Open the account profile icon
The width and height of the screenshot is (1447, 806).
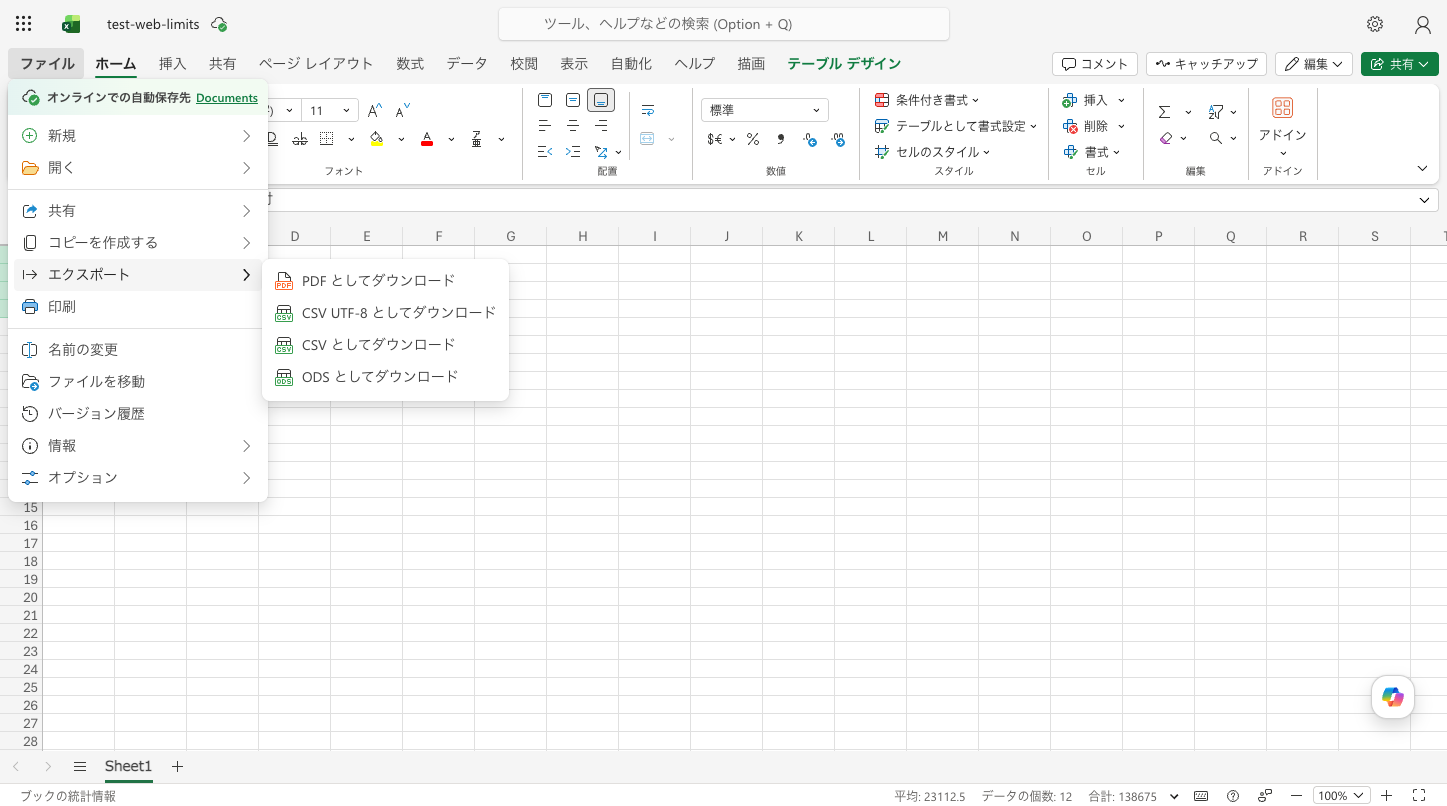[1423, 24]
